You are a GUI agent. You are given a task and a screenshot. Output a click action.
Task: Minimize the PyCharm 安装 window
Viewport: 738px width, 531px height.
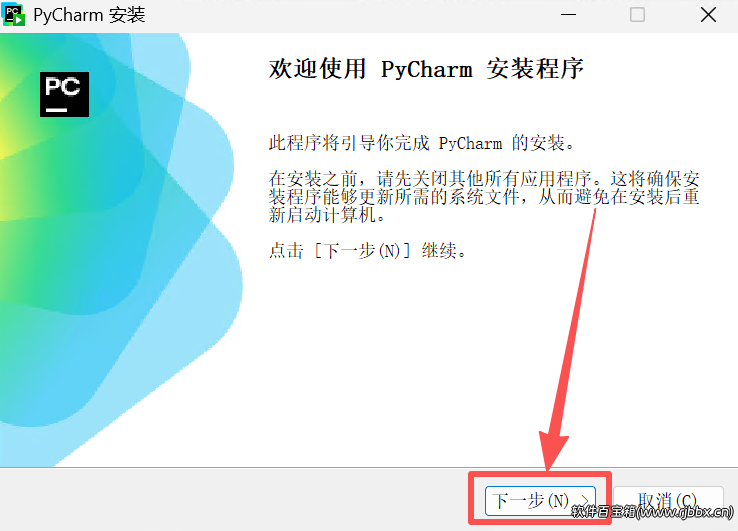(568, 15)
